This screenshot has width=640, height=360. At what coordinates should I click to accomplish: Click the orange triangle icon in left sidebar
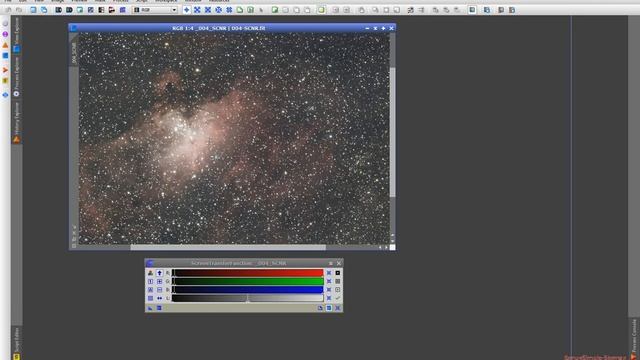pyautogui.click(x=5, y=45)
